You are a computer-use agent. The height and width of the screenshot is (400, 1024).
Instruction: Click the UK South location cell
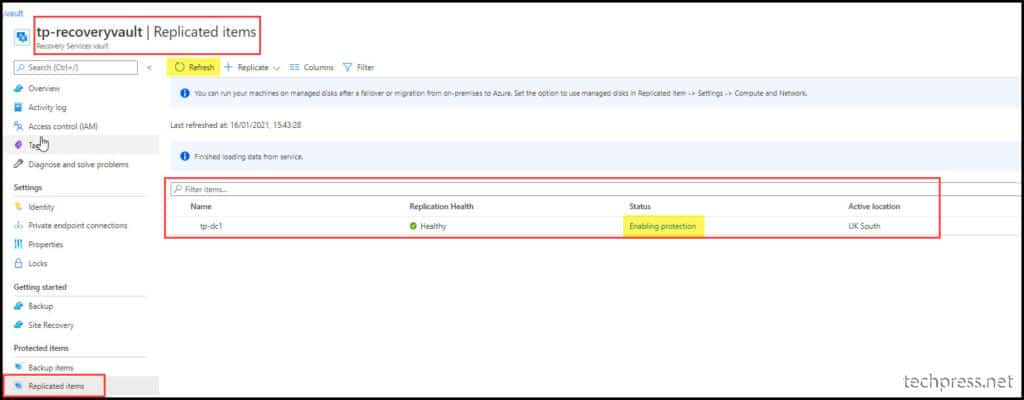click(864, 226)
